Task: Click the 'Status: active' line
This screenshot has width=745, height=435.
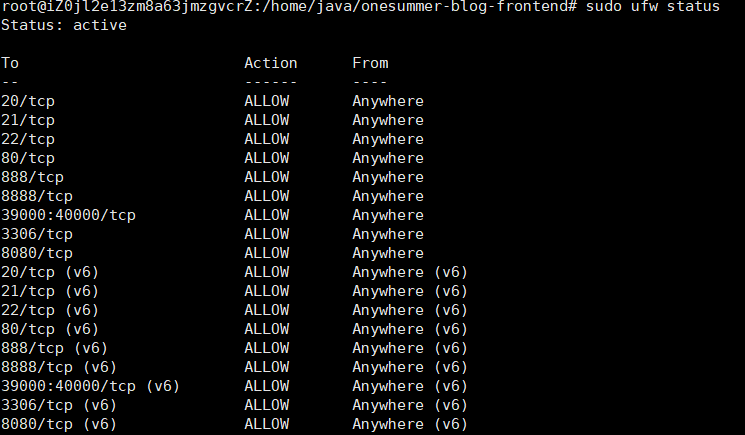Action: tap(64, 25)
